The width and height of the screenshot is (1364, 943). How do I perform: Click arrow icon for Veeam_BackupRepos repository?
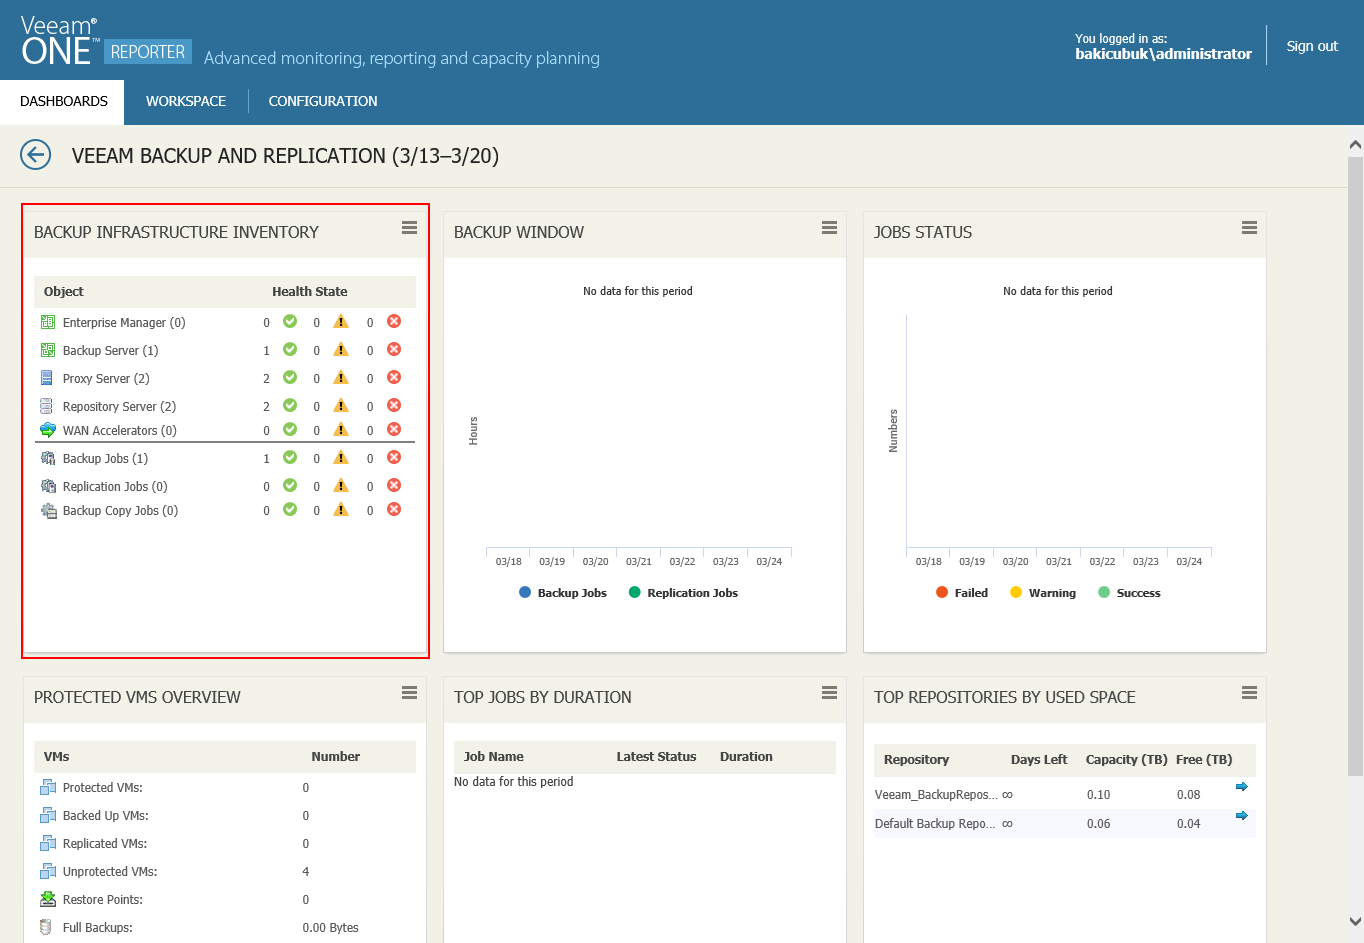click(1241, 787)
